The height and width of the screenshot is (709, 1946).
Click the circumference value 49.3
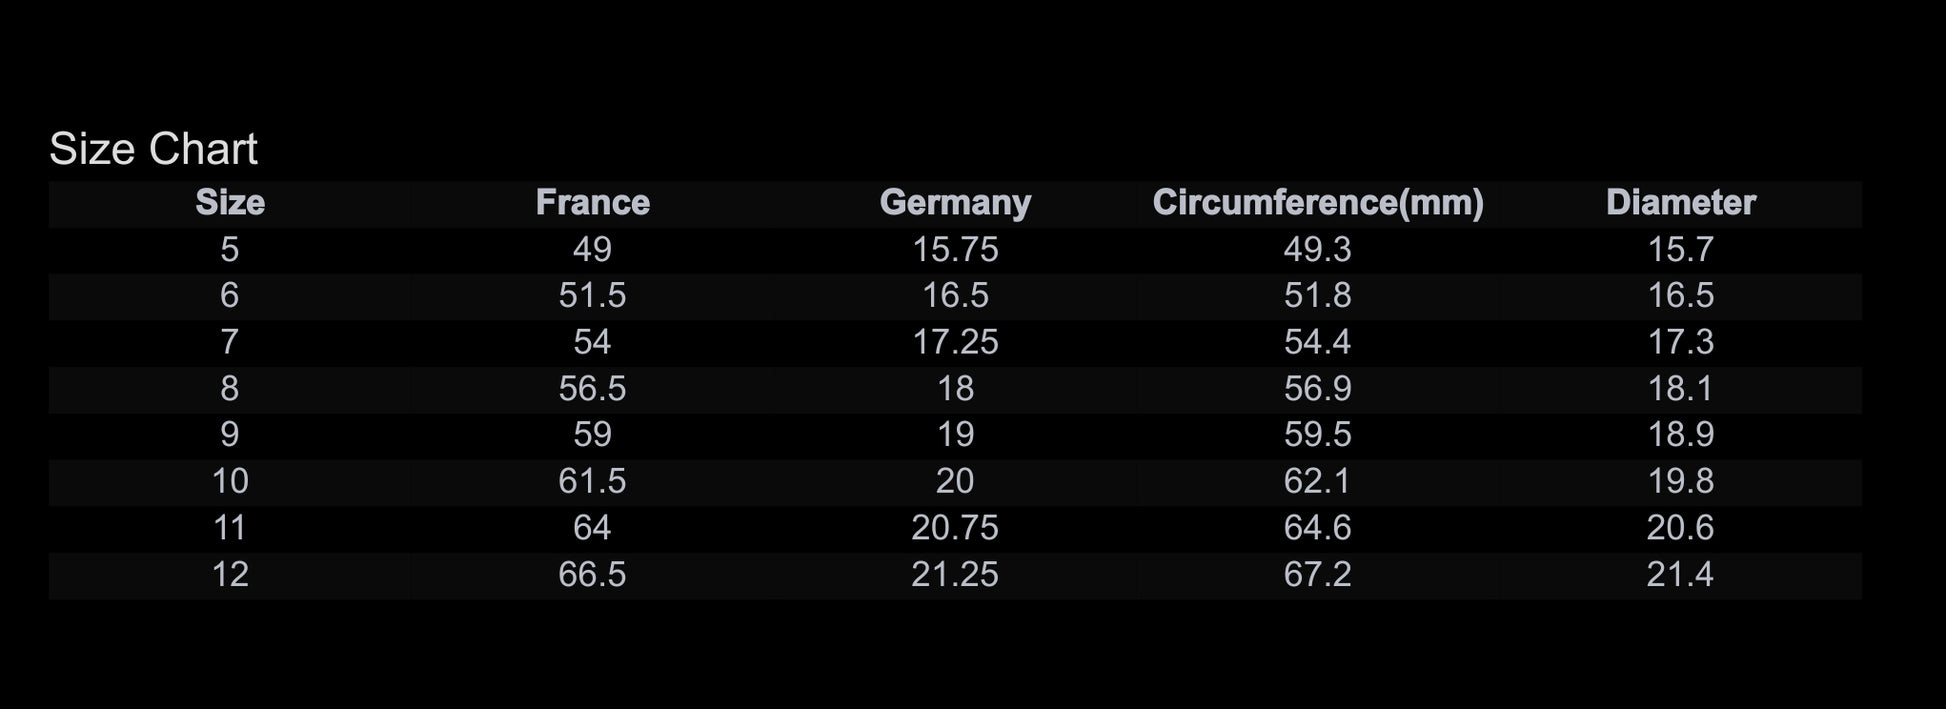pyautogui.click(x=1318, y=250)
